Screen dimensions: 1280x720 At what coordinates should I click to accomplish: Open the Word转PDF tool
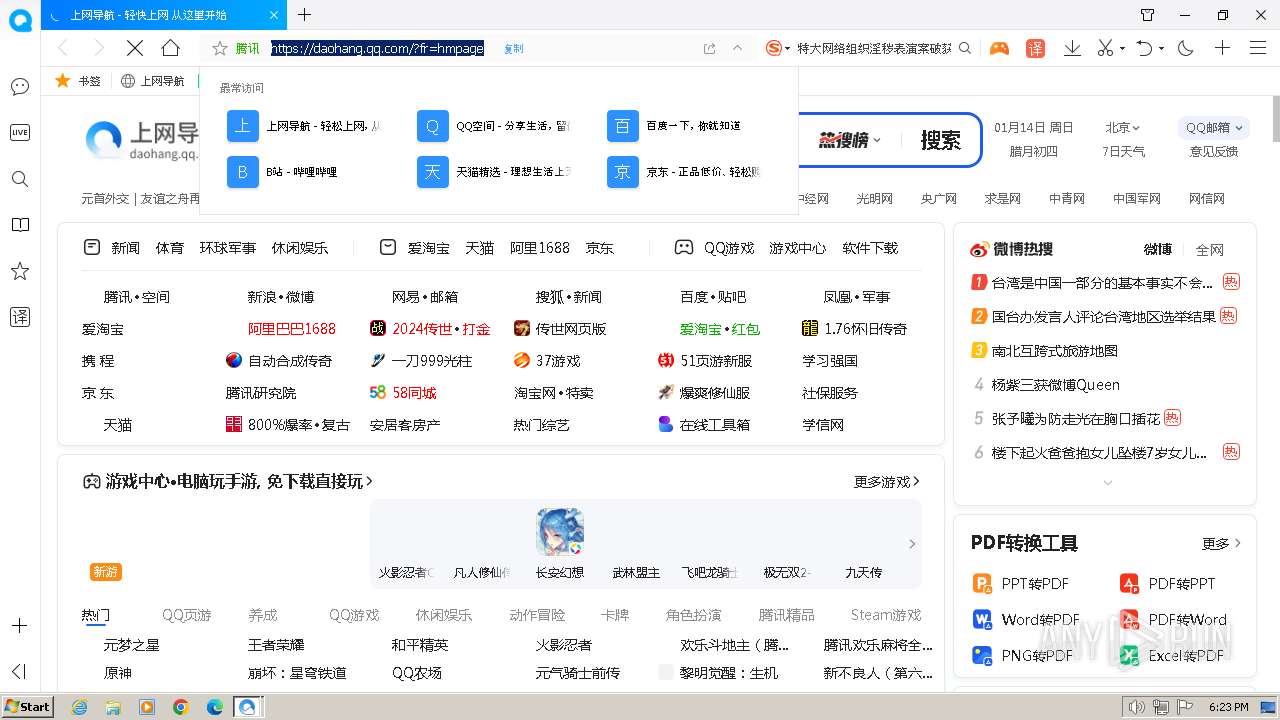click(x=1027, y=619)
